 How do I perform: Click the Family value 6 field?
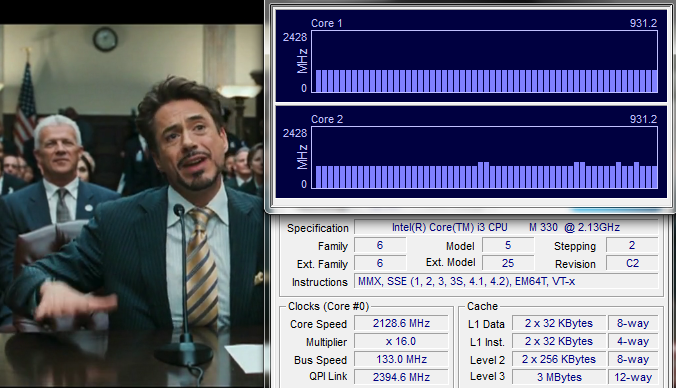coord(380,245)
